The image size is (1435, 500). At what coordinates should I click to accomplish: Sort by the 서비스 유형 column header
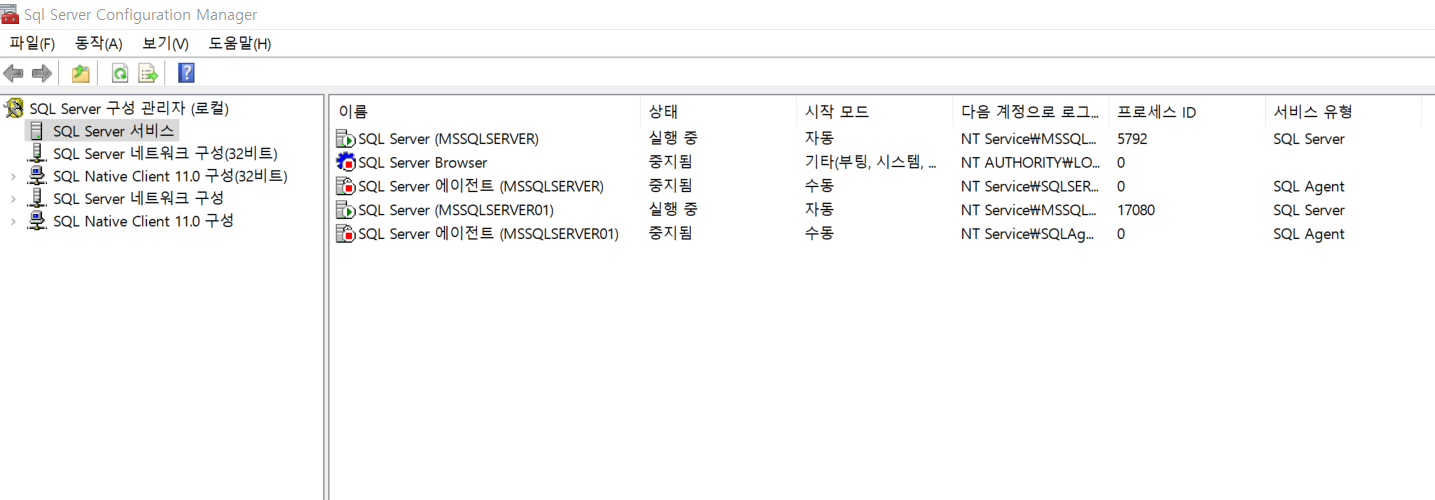pos(1342,112)
